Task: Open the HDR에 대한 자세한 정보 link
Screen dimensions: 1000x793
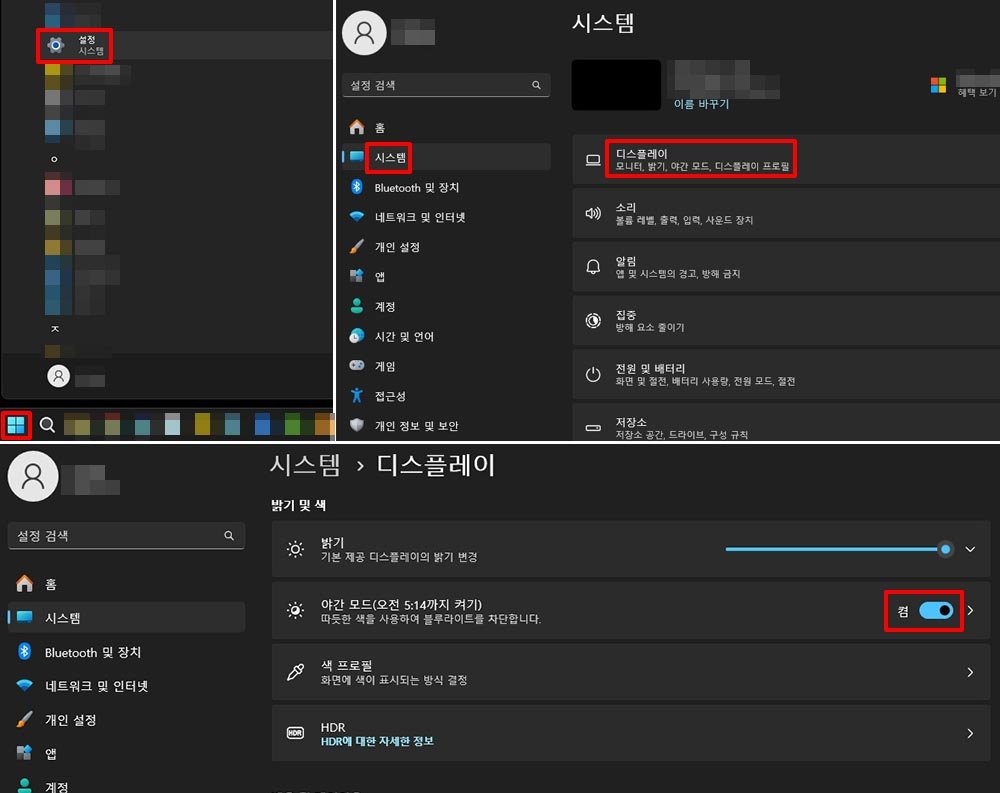Action: 377,742
